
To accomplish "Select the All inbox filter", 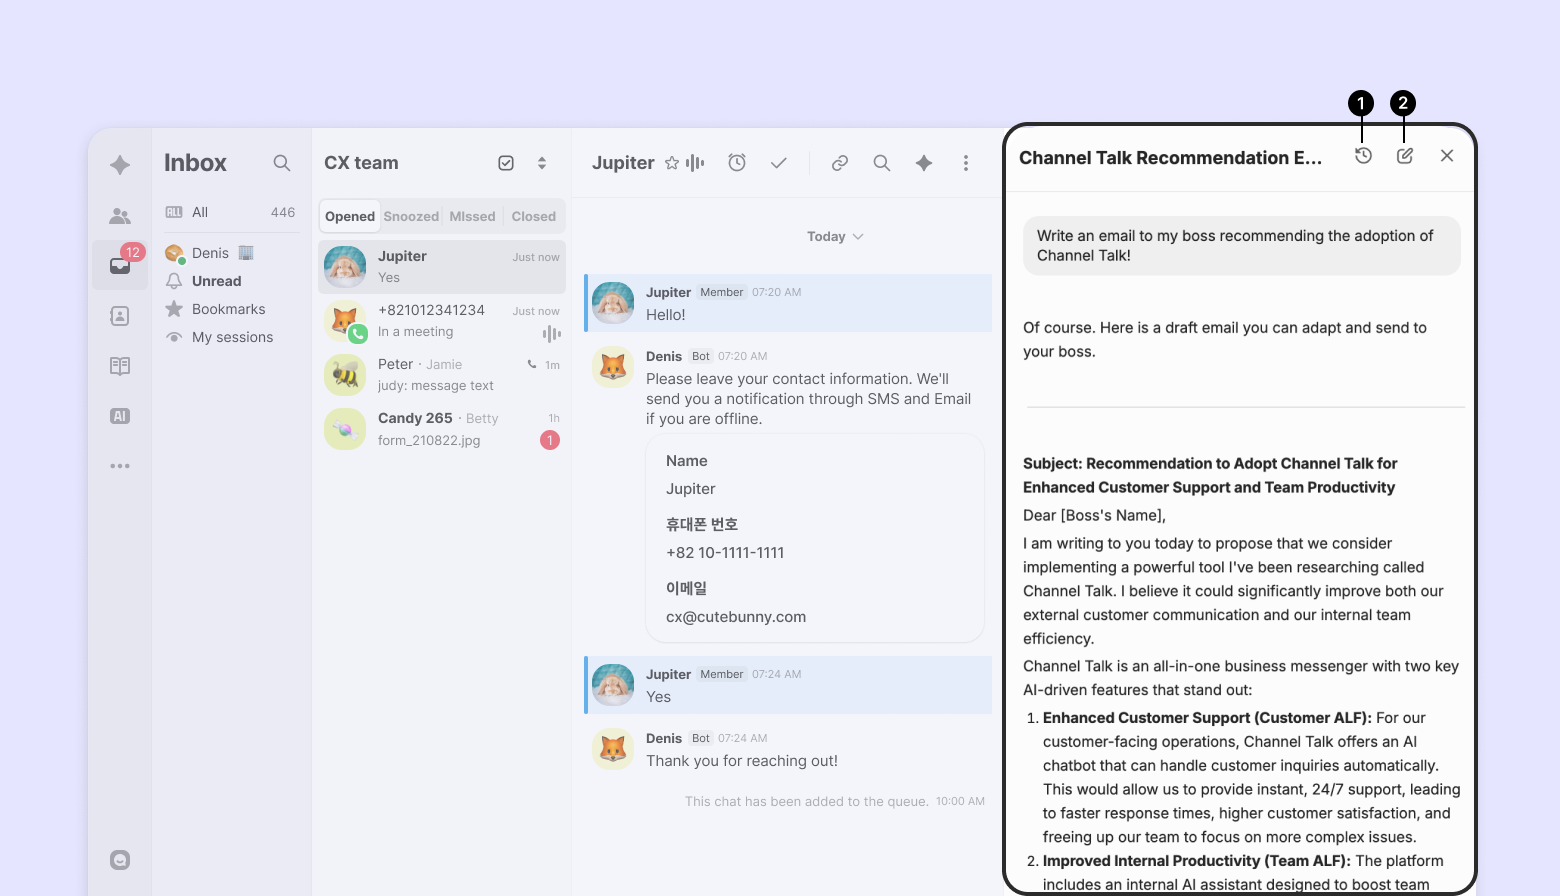I will (230, 212).
